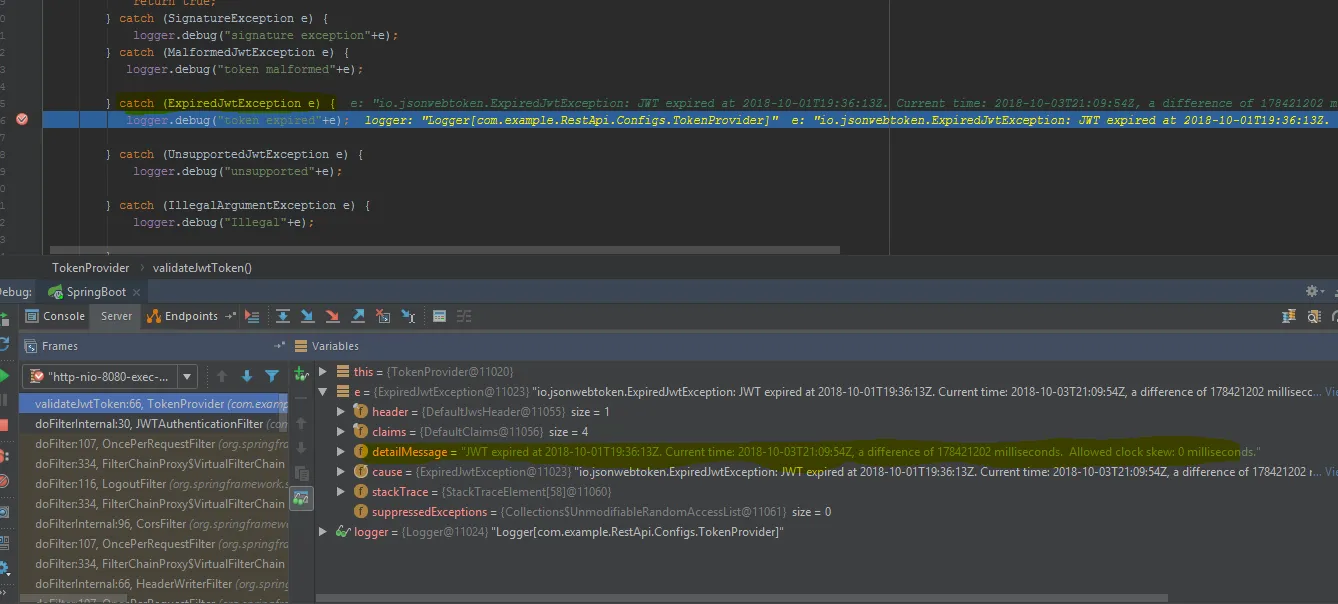Click Show Execution Point icon
Image resolution: width=1338 pixels, height=604 pixels.
pos(252,316)
